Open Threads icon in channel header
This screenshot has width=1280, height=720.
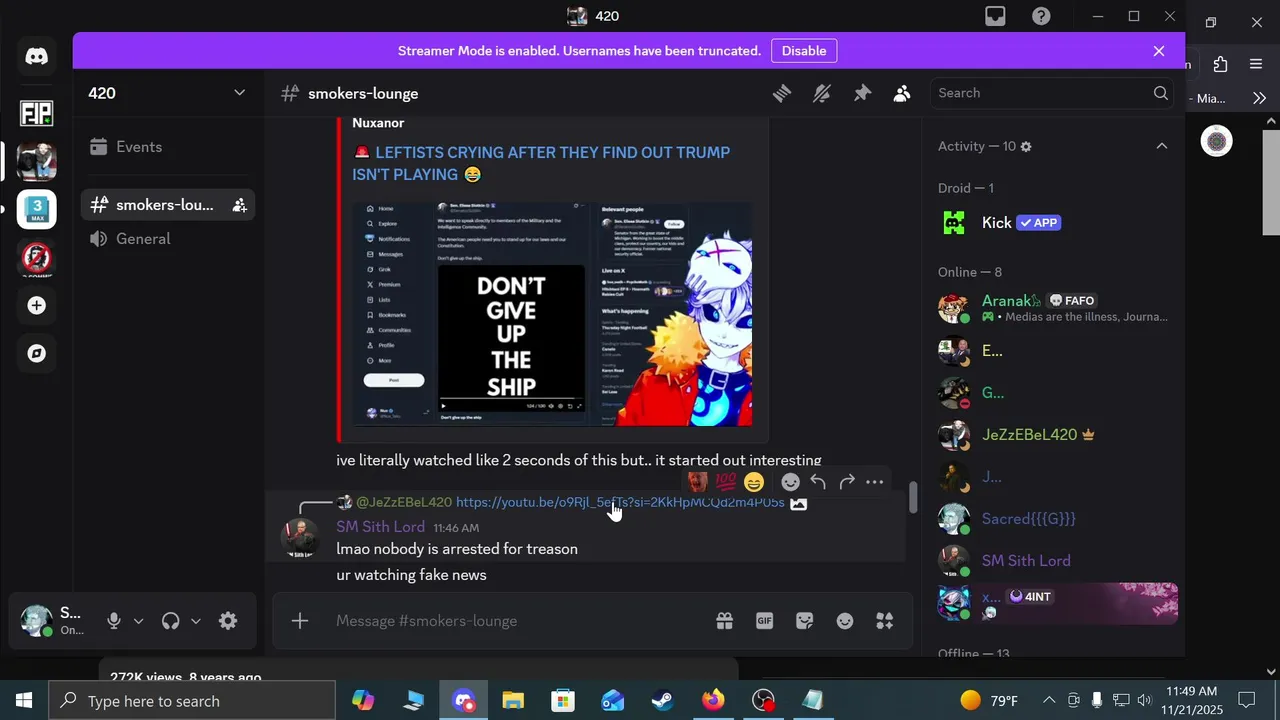click(x=782, y=93)
